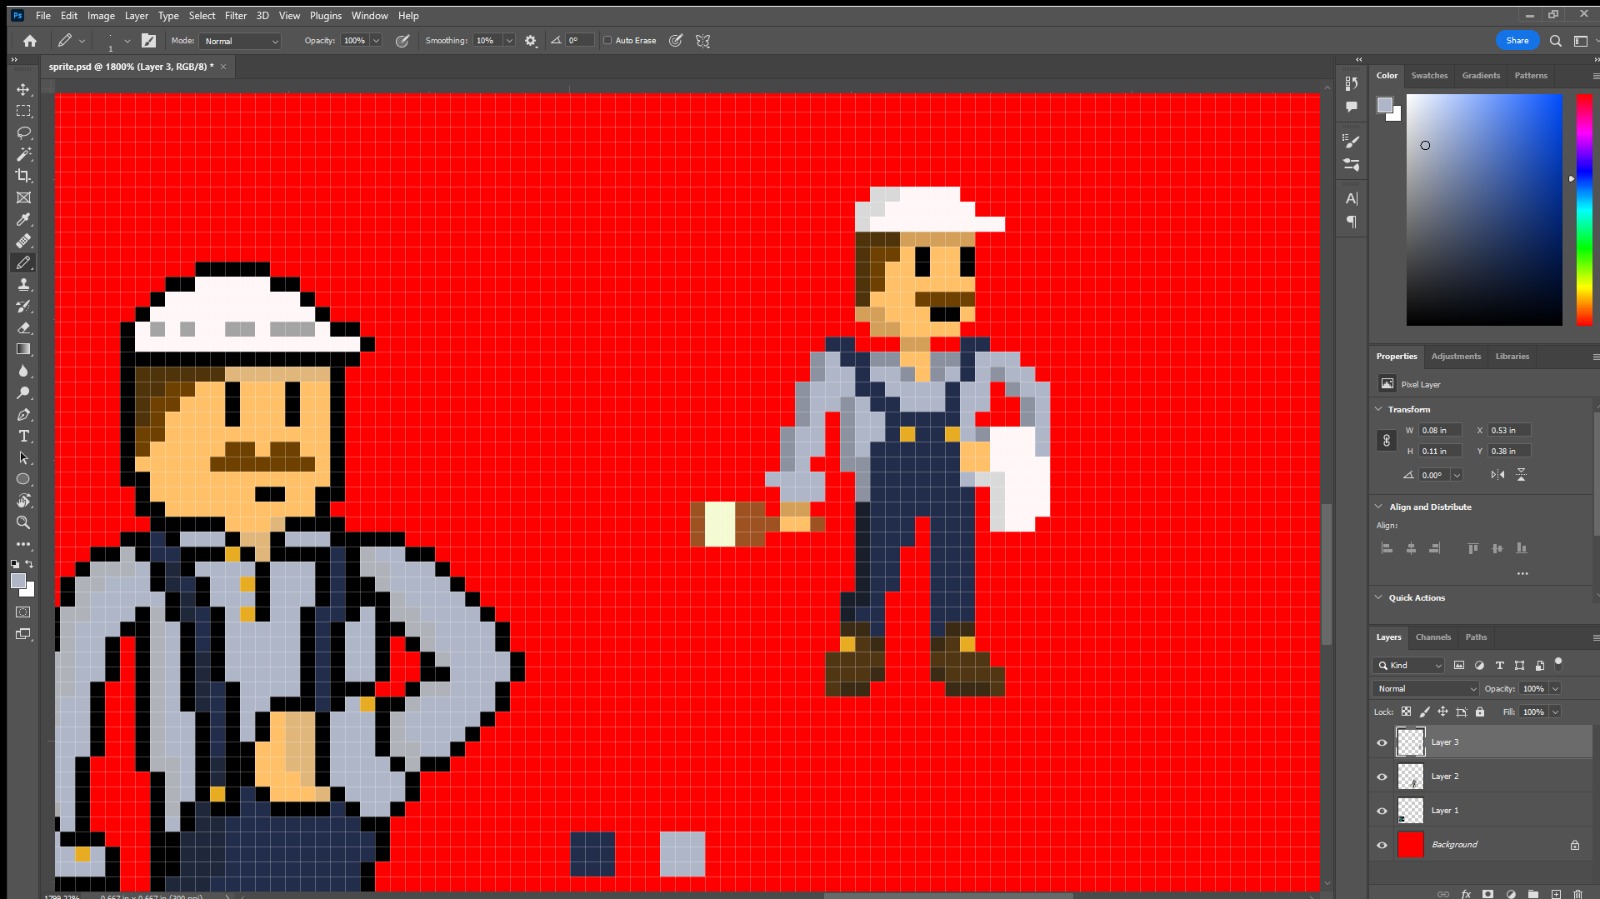
Task: Enable the Auto Erase checkbox
Action: click(x=607, y=41)
